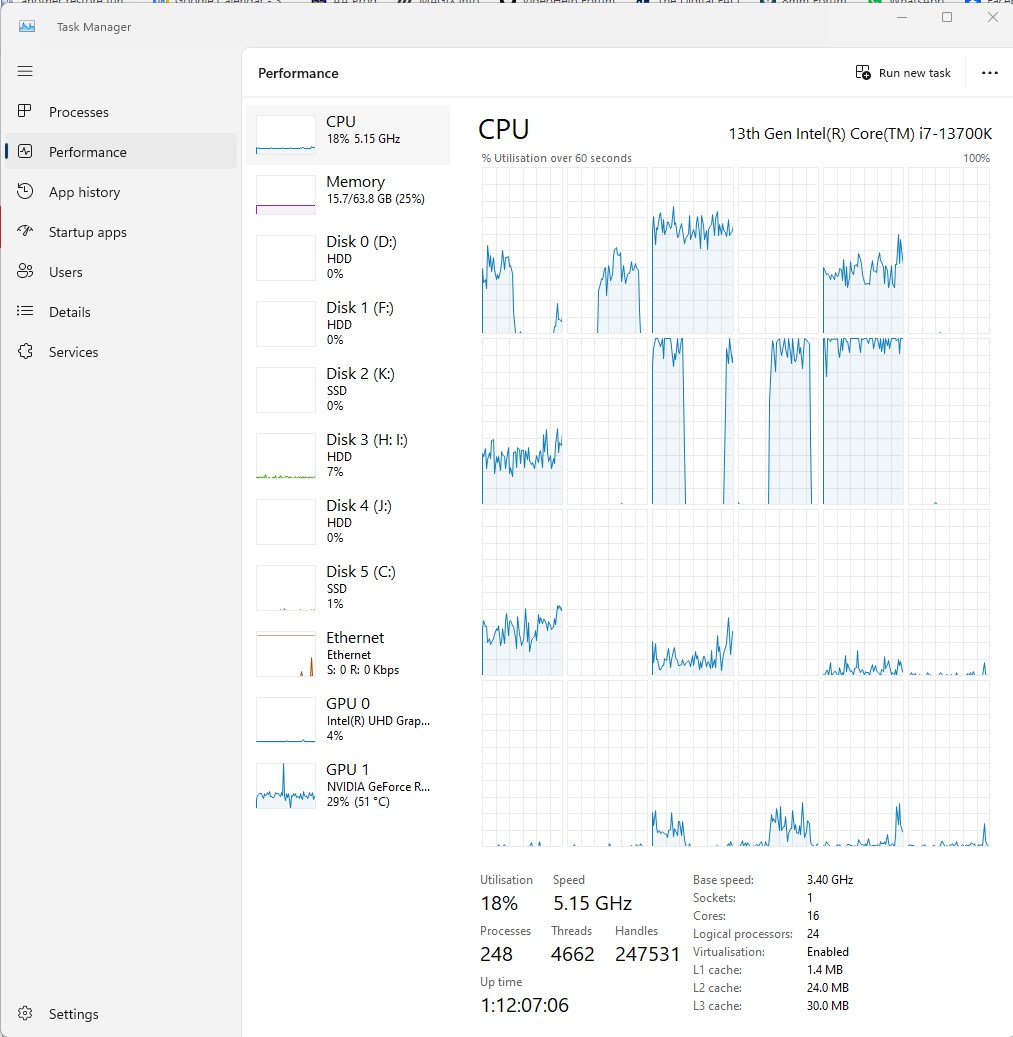
Task: Open App history via its icon
Action: point(26,192)
